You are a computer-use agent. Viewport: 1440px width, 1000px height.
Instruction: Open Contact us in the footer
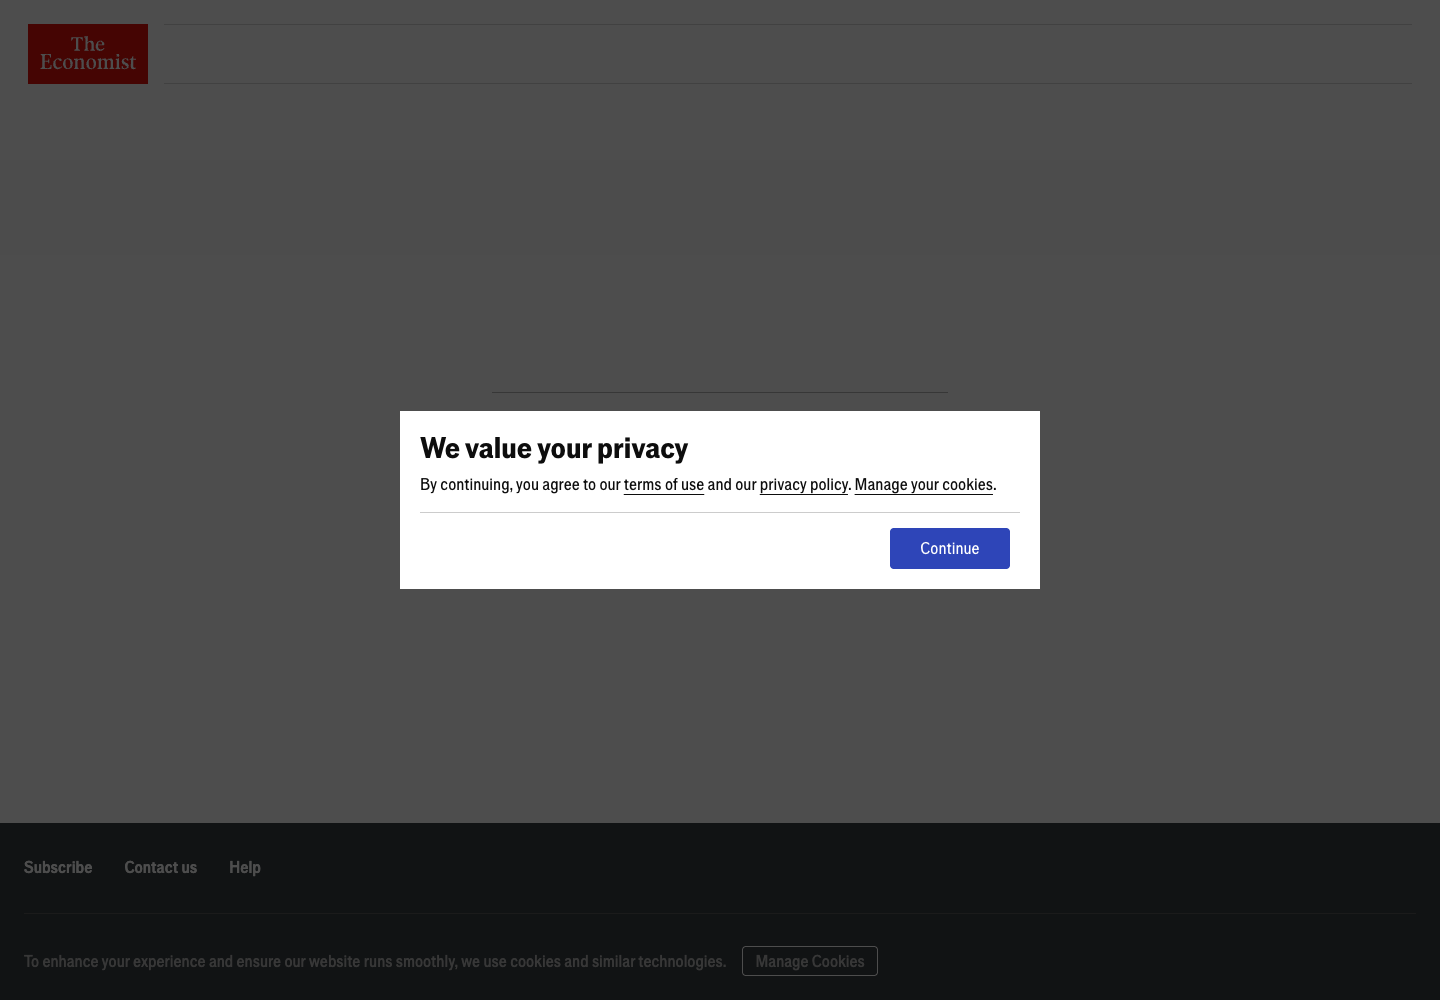[x=161, y=867]
